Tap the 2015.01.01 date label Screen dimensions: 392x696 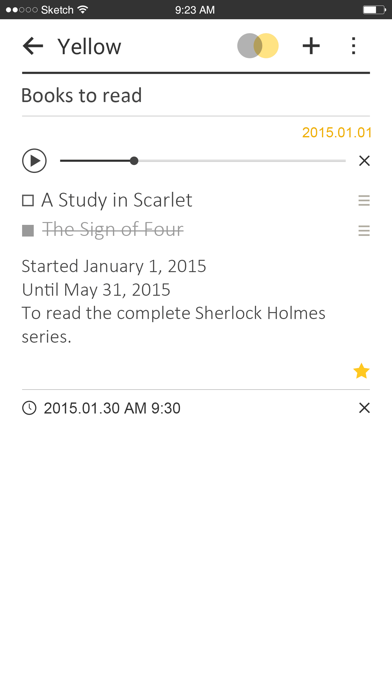337,132
